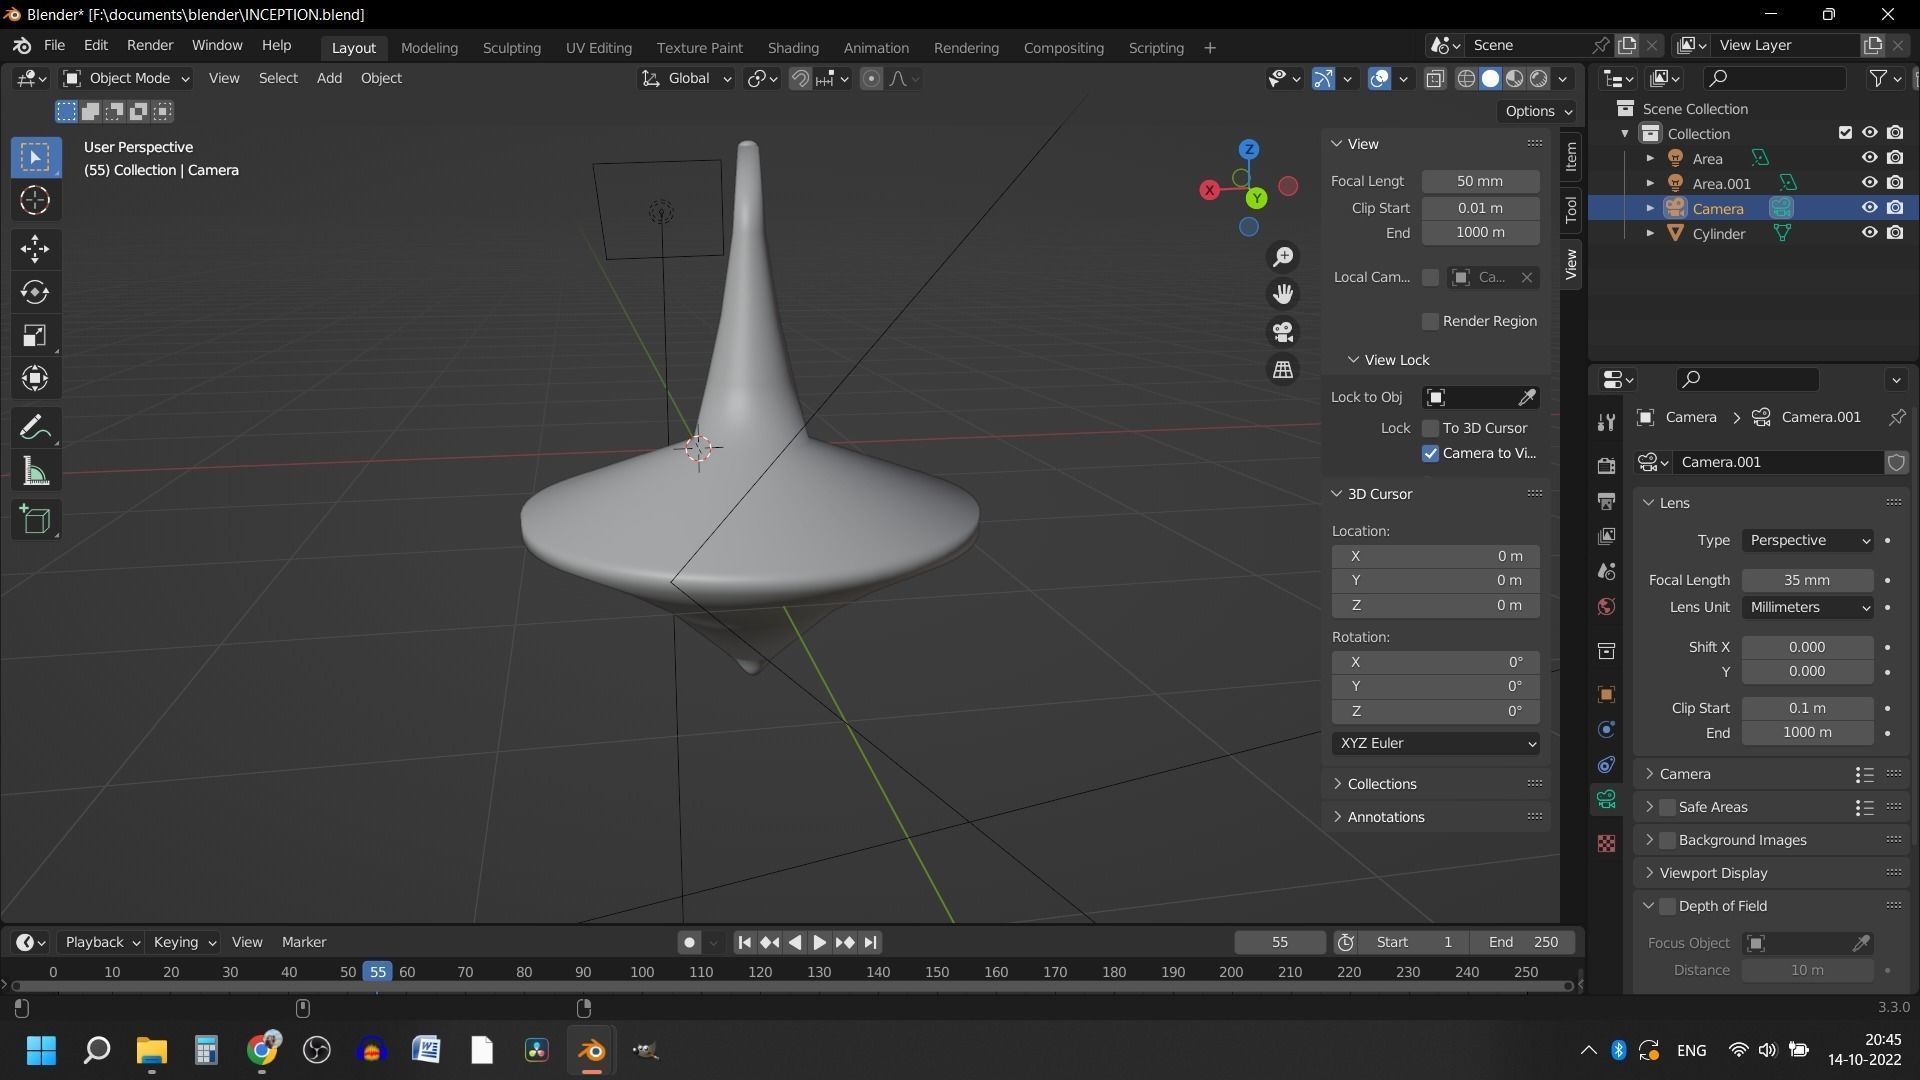Open Object Constraint properties tab icon
The height and width of the screenshot is (1080, 1920).
pos(1606,765)
